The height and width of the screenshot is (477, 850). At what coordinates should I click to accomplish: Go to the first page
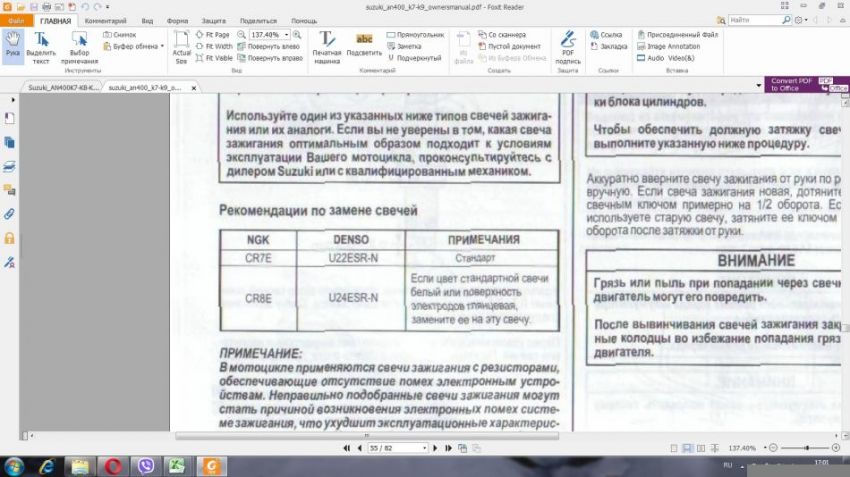[346, 448]
